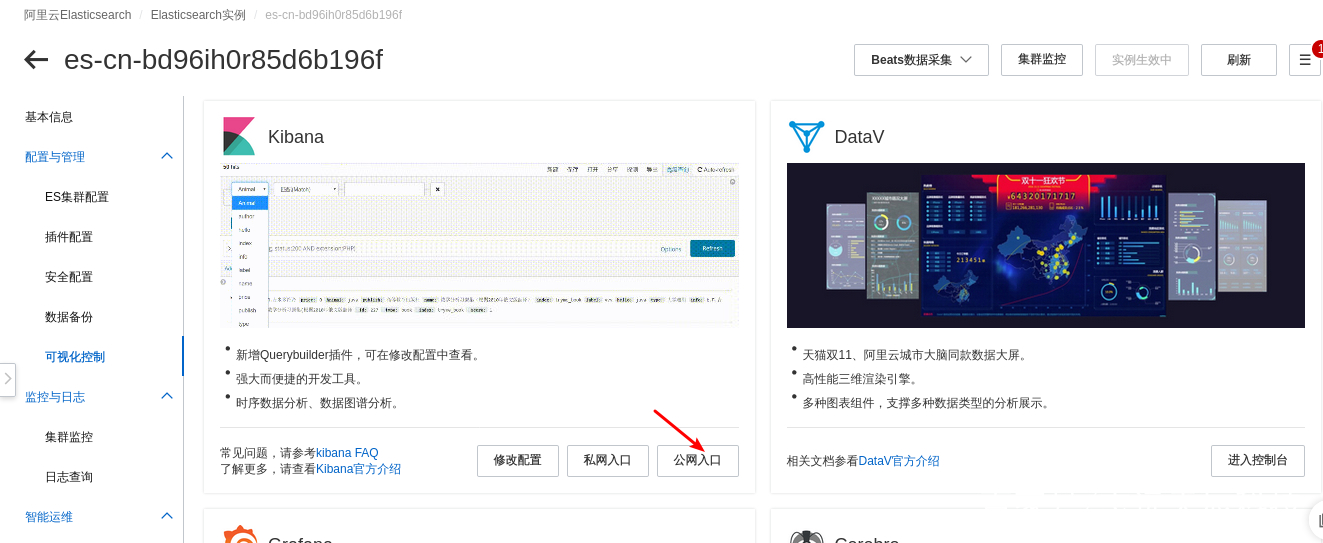Click the 集群监控 button in the header
The image size is (1323, 543).
[1042, 60]
